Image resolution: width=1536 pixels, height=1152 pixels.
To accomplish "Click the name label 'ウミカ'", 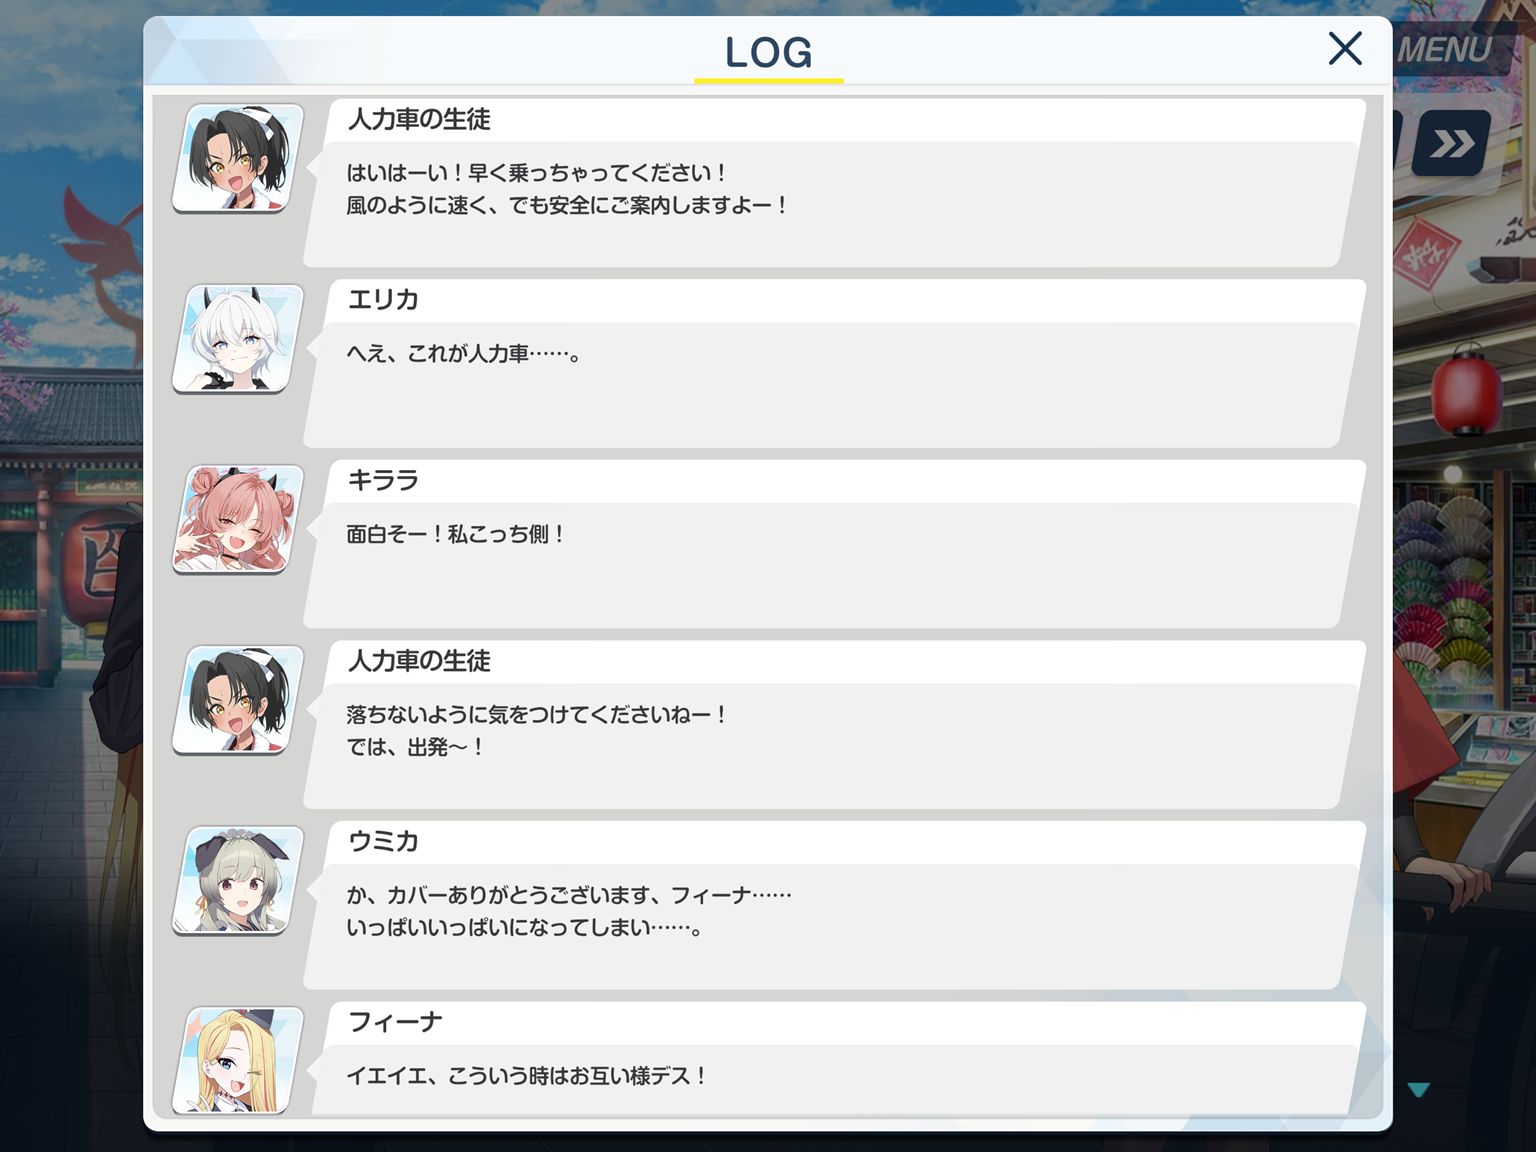I will click(x=383, y=842).
